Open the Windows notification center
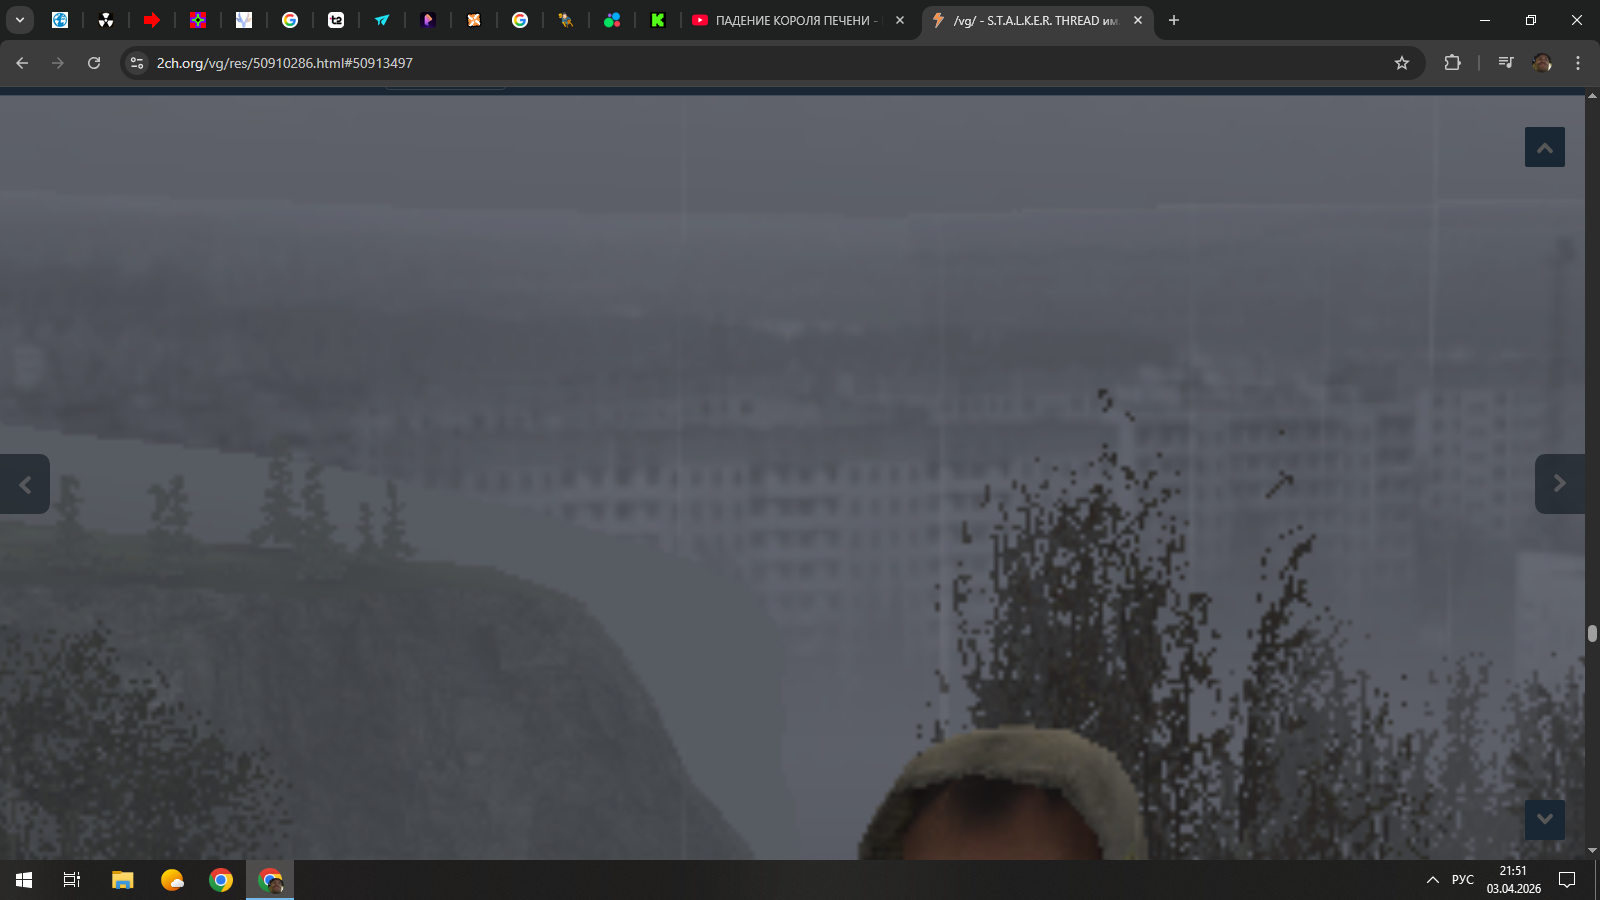The width and height of the screenshot is (1600, 900). coord(1567,880)
